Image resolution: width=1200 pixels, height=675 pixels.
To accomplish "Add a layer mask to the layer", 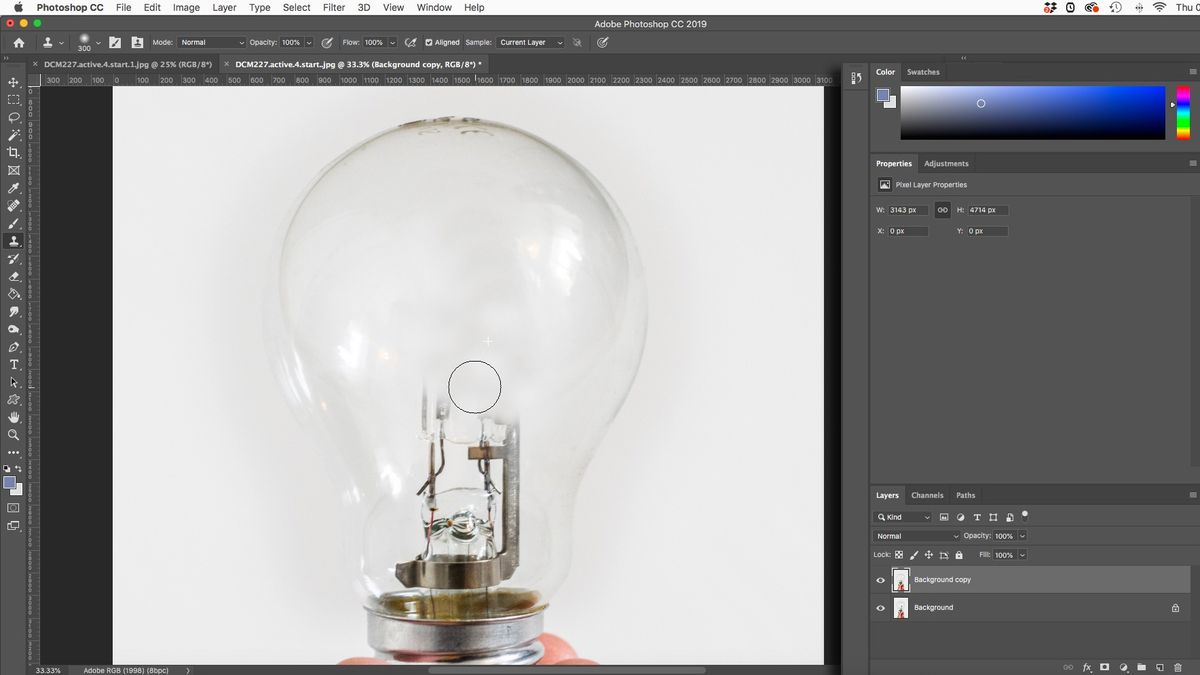I will [1104, 667].
